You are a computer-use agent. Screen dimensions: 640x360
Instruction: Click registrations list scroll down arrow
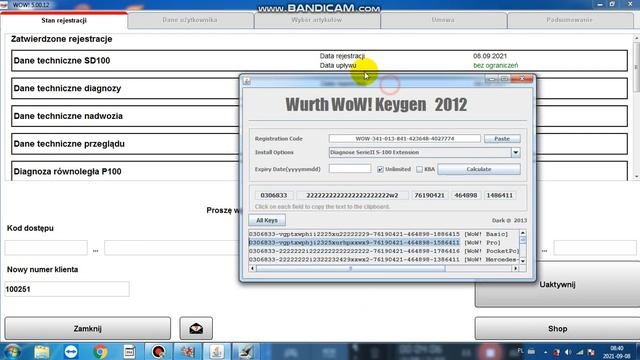pos(636,177)
